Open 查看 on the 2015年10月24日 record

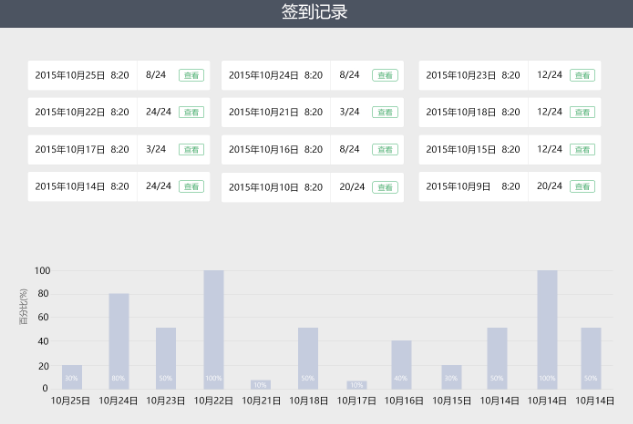[x=384, y=75]
